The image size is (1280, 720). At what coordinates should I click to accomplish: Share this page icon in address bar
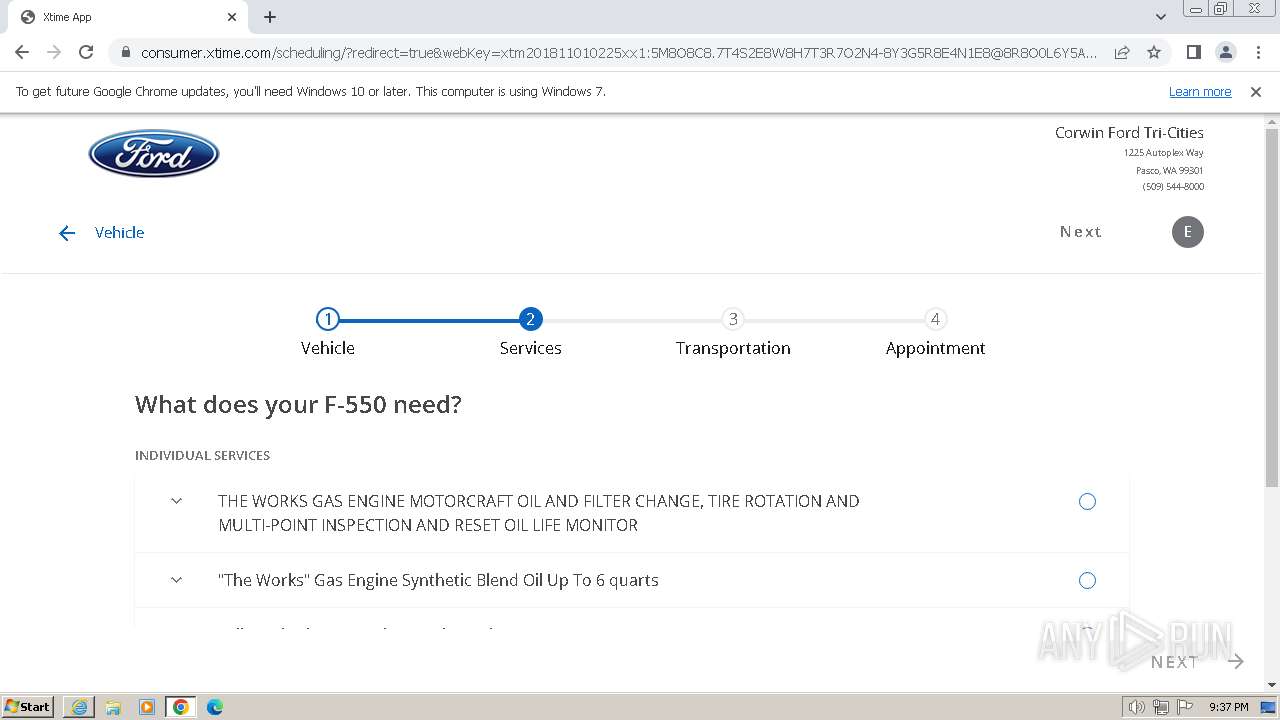(1122, 52)
